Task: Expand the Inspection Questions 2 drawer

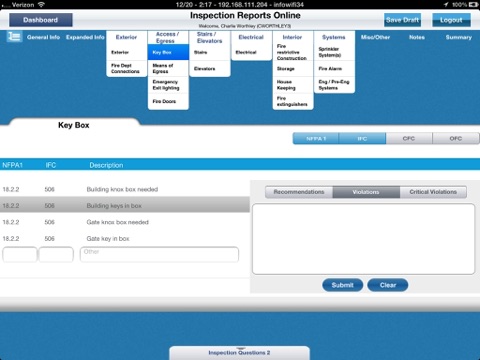Action: point(239,353)
